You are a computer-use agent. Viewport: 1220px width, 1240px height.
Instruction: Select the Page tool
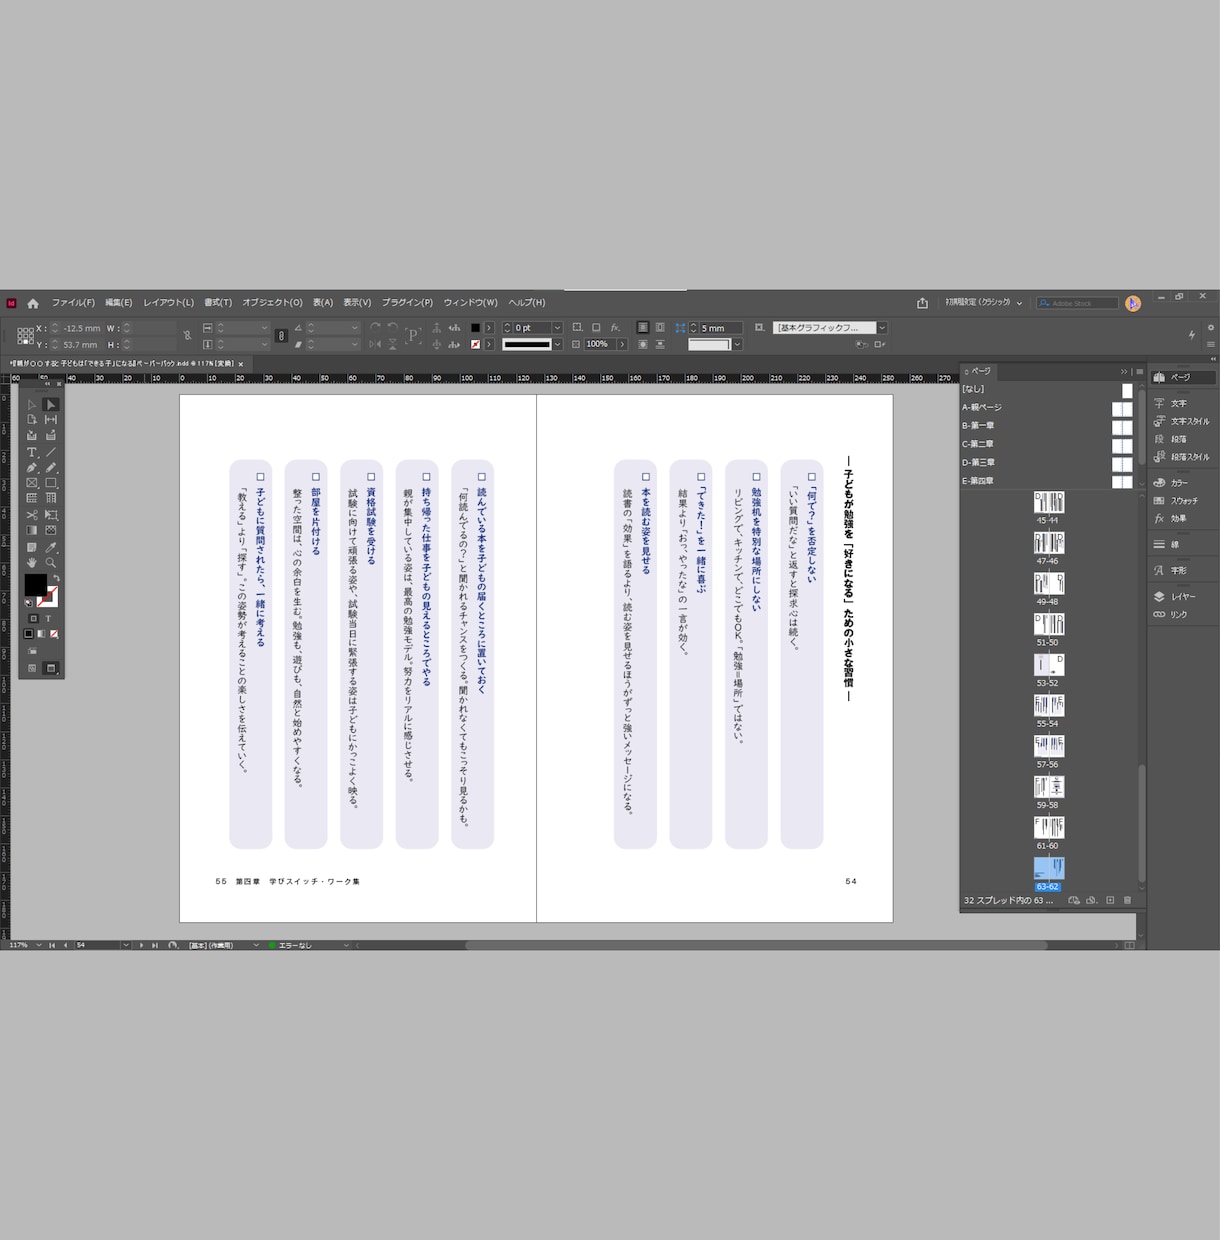[32, 420]
